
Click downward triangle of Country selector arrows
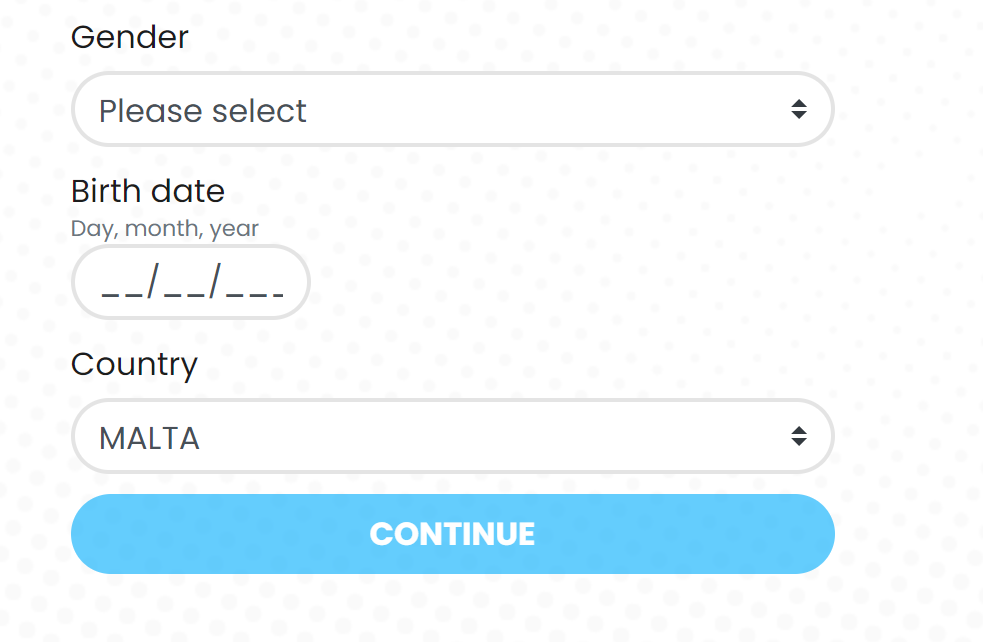pyautogui.click(x=799, y=442)
